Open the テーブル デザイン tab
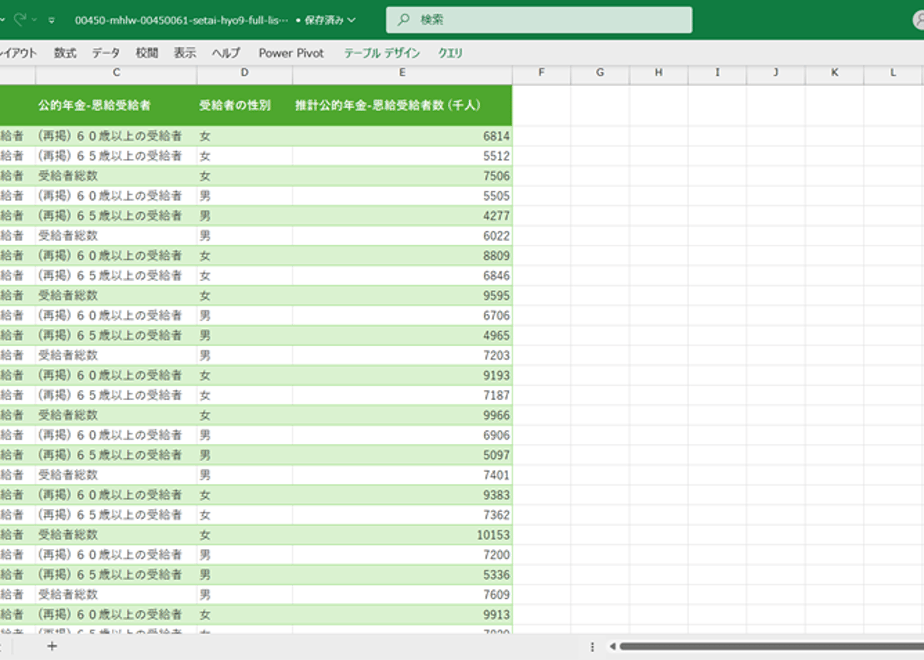 (382, 53)
